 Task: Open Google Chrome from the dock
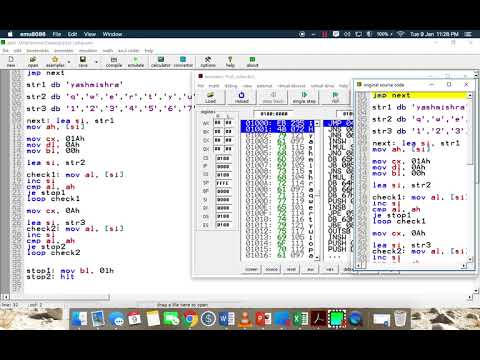190,319
